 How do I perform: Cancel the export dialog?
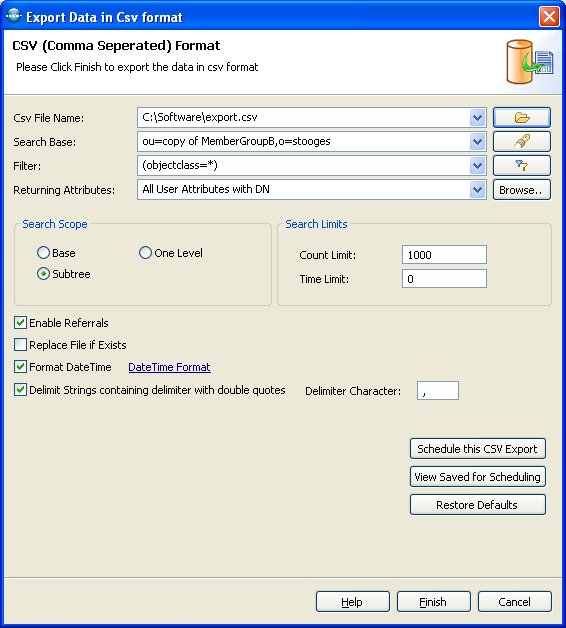515,602
